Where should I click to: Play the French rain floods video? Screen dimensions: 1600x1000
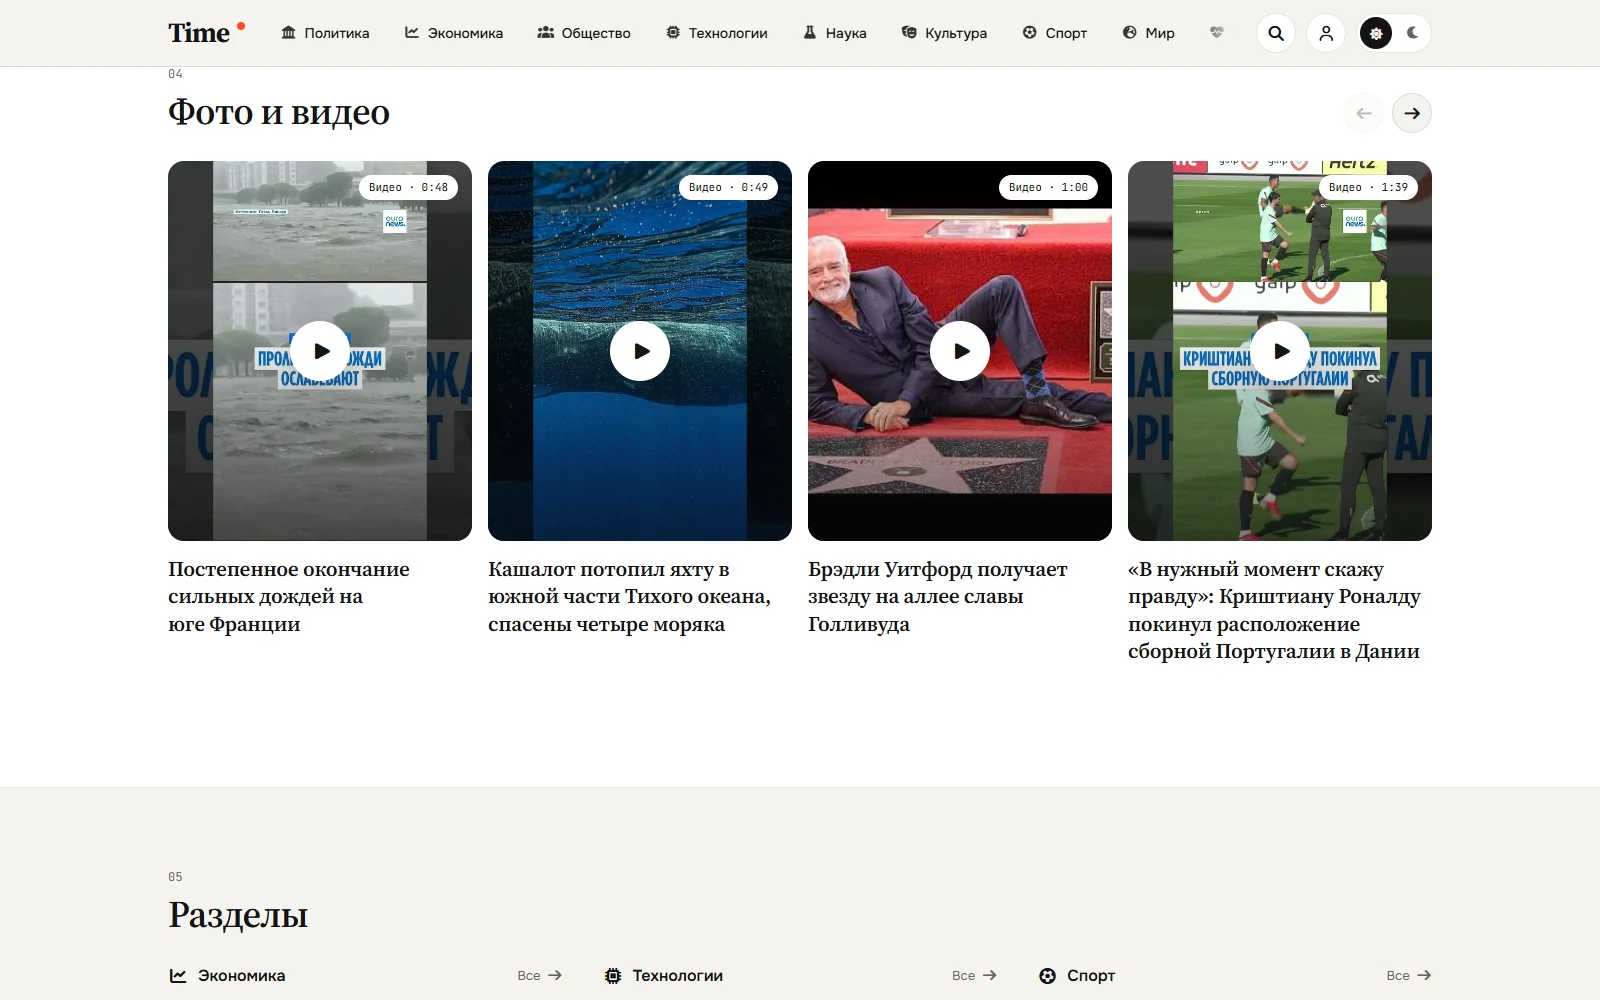(x=320, y=351)
